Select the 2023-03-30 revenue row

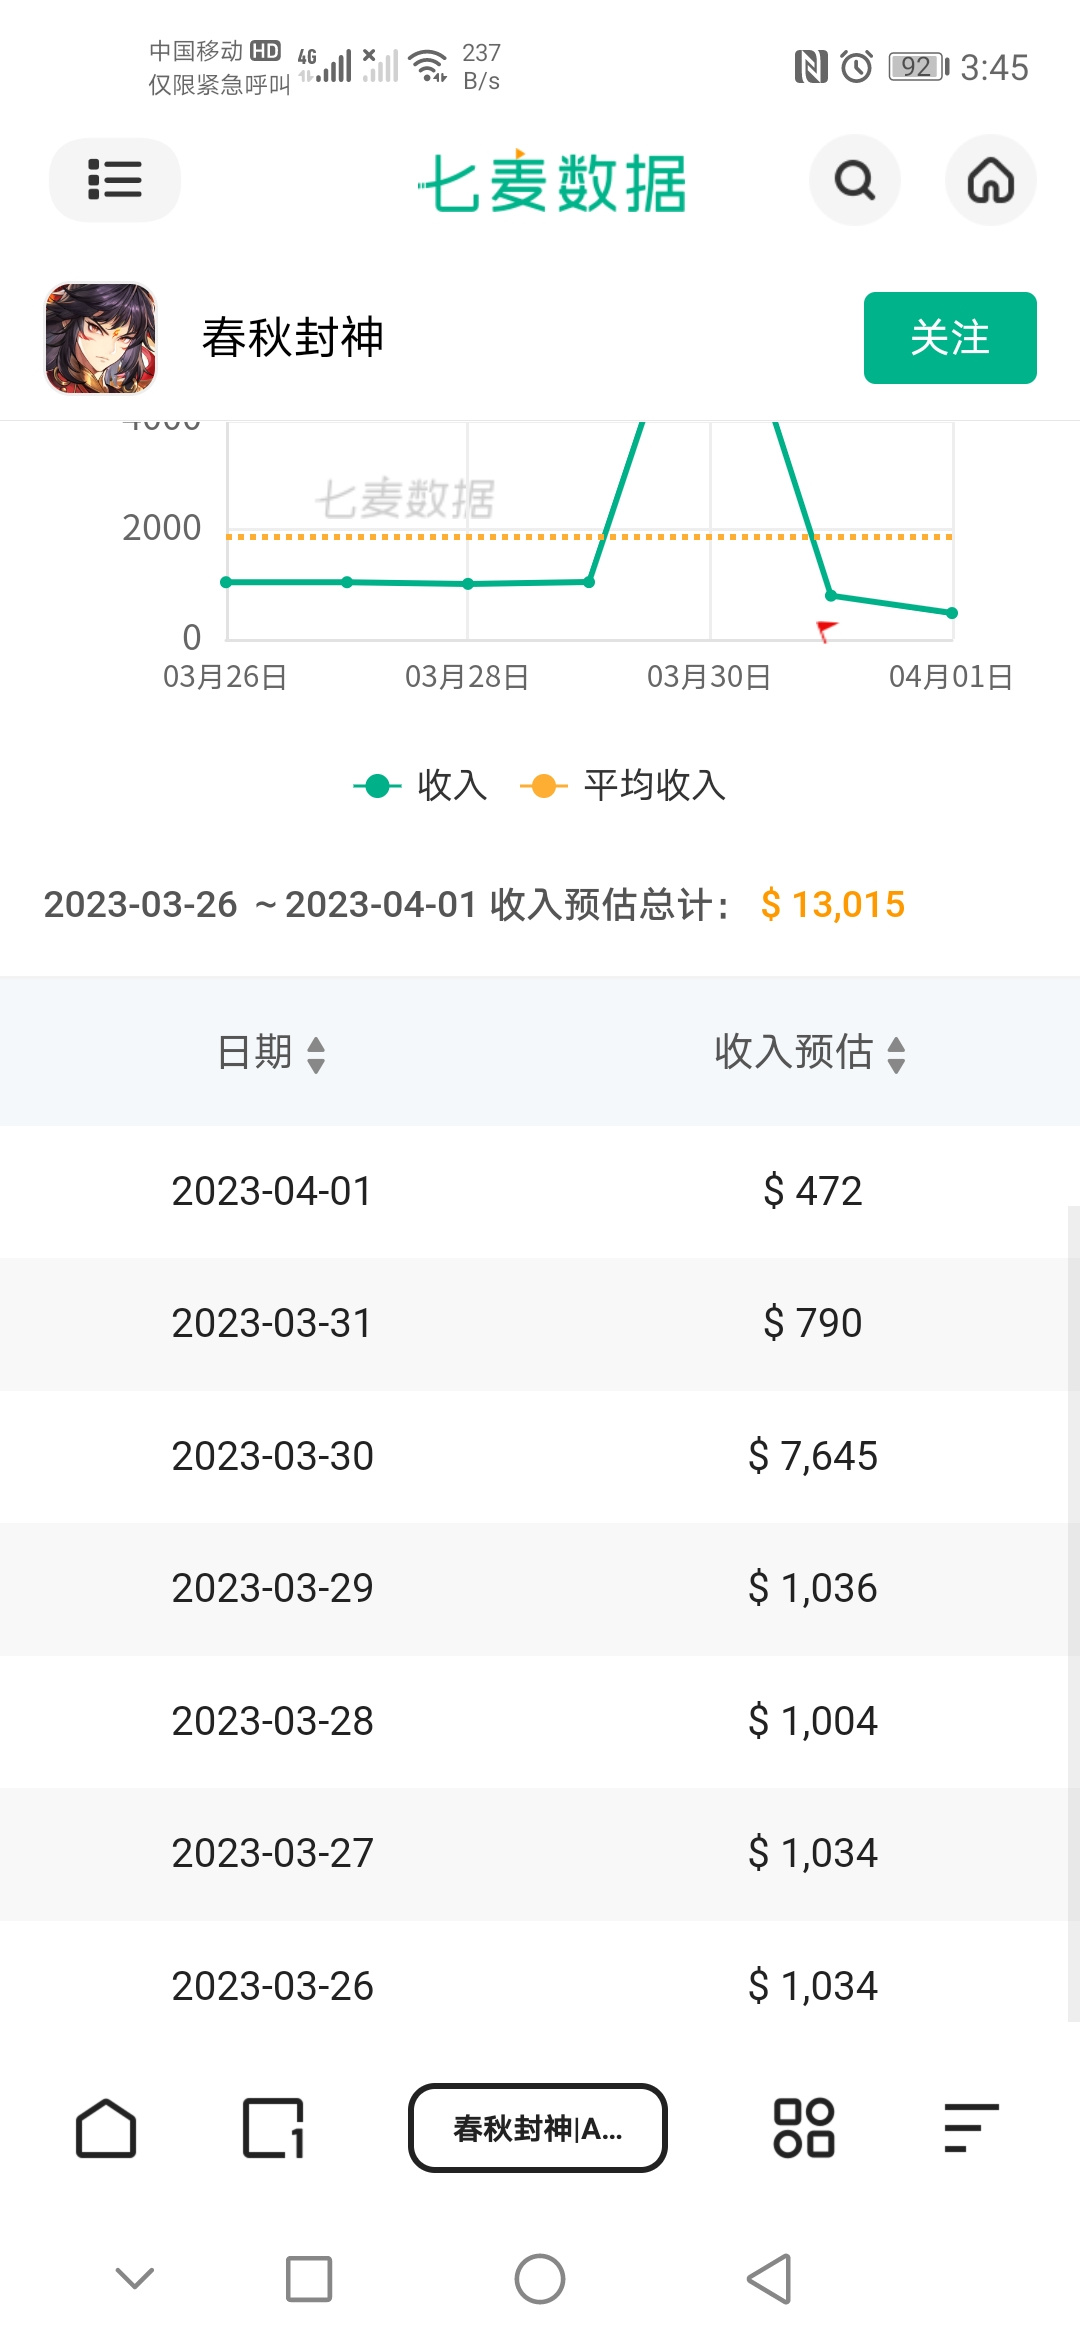(540, 1456)
